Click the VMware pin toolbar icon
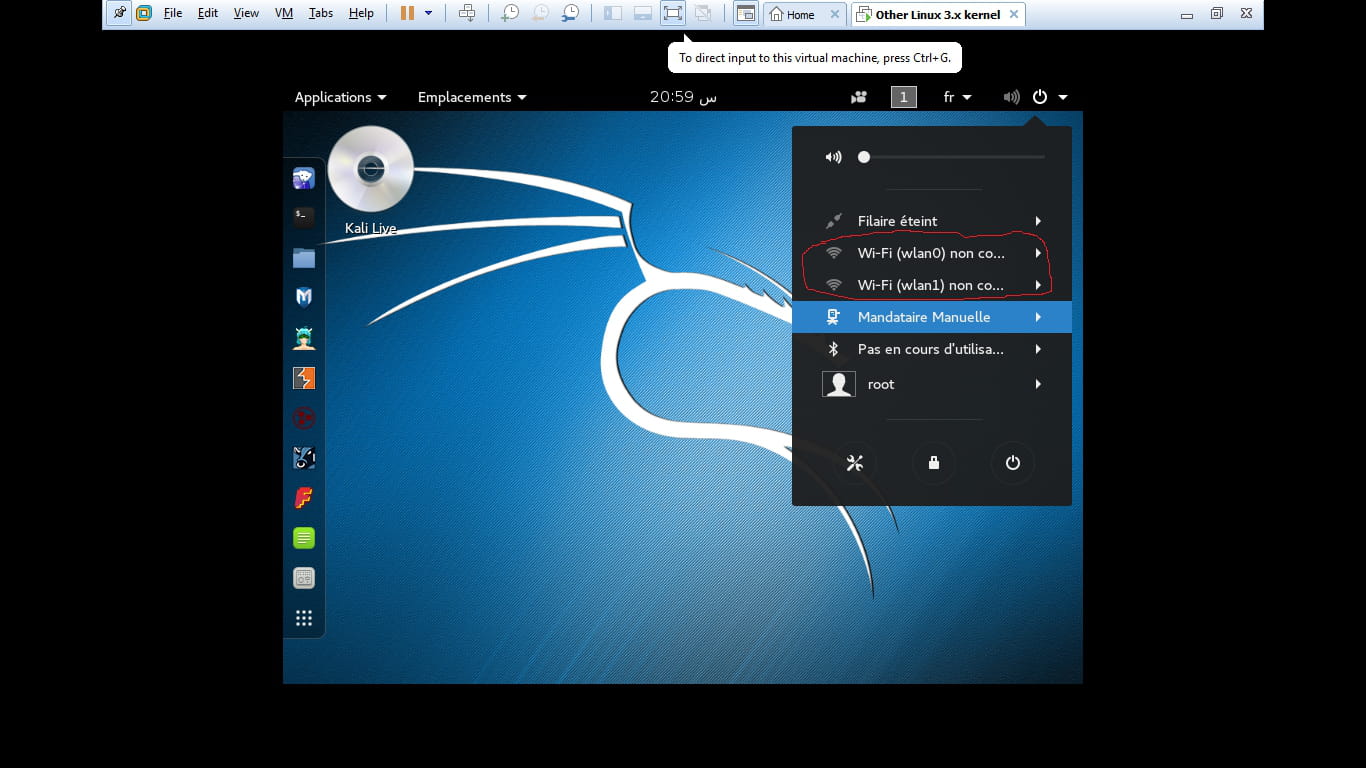The width and height of the screenshot is (1366, 768). pos(119,13)
